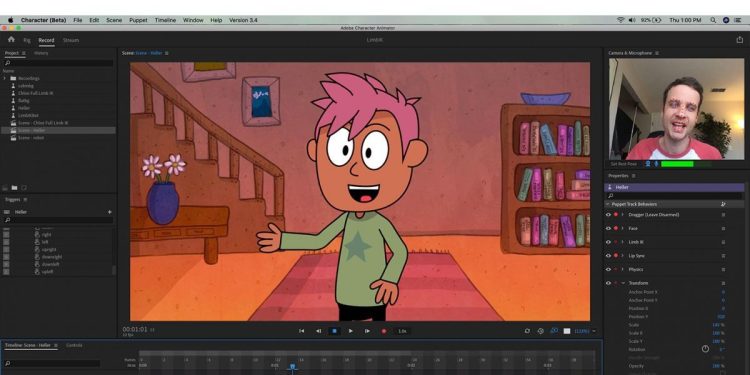Open the Share/export icon at top right
This screenshot has height=375, width=750.
(x=739, y=40)
